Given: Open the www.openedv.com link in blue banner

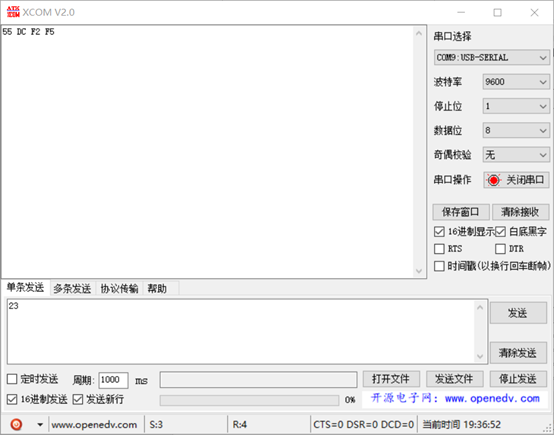Looking at the screenshot, I should tap(492, 398).
